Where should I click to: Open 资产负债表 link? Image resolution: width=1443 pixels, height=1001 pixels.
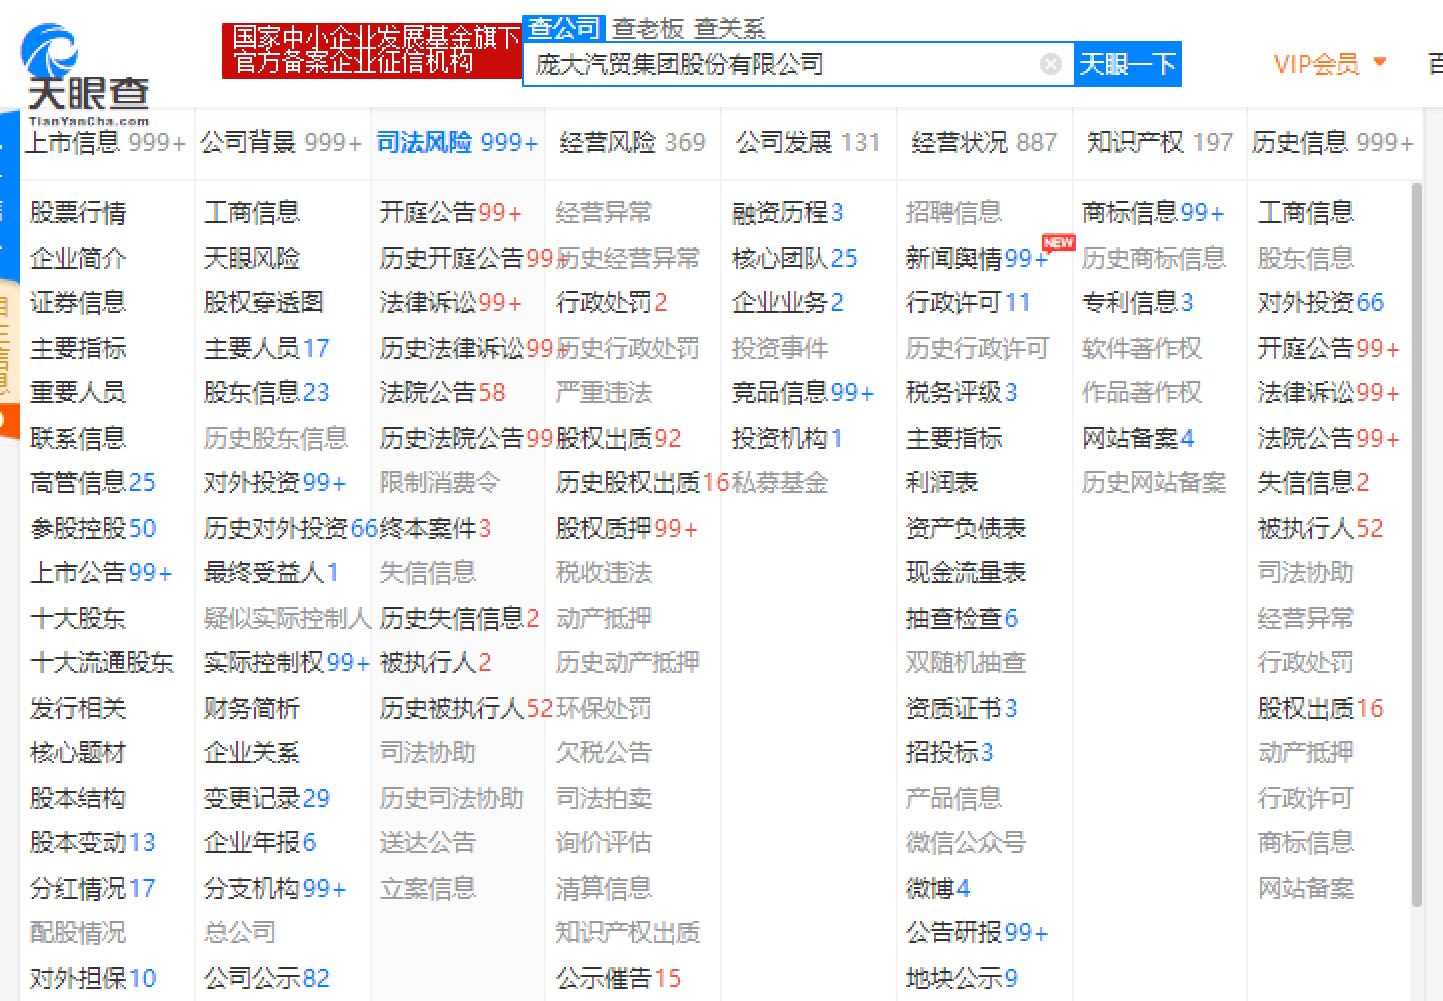(x=966, y=528)
